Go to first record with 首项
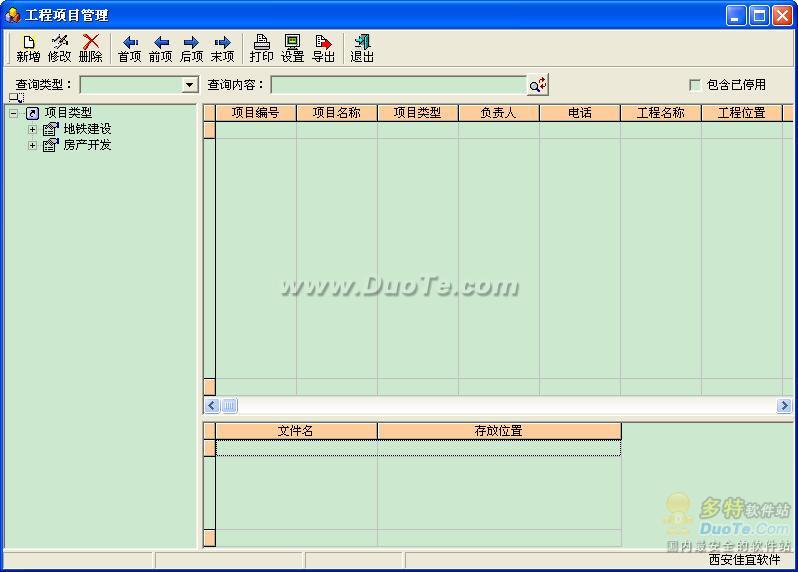 (x=130, y=48)
